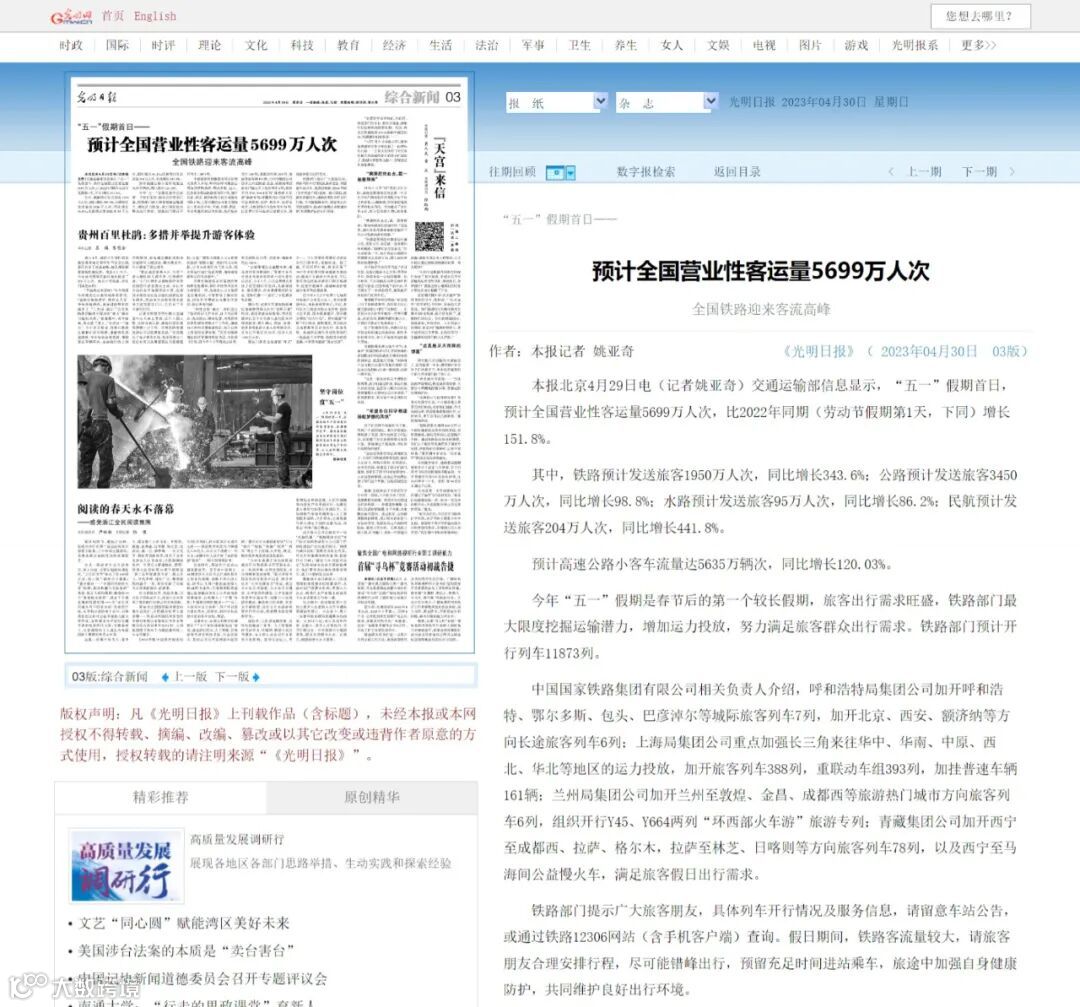The height and width of the screenshot is (1007, 1080).
Task: Open the 天宫来信 column on page image
Action: tap(439, 169)
